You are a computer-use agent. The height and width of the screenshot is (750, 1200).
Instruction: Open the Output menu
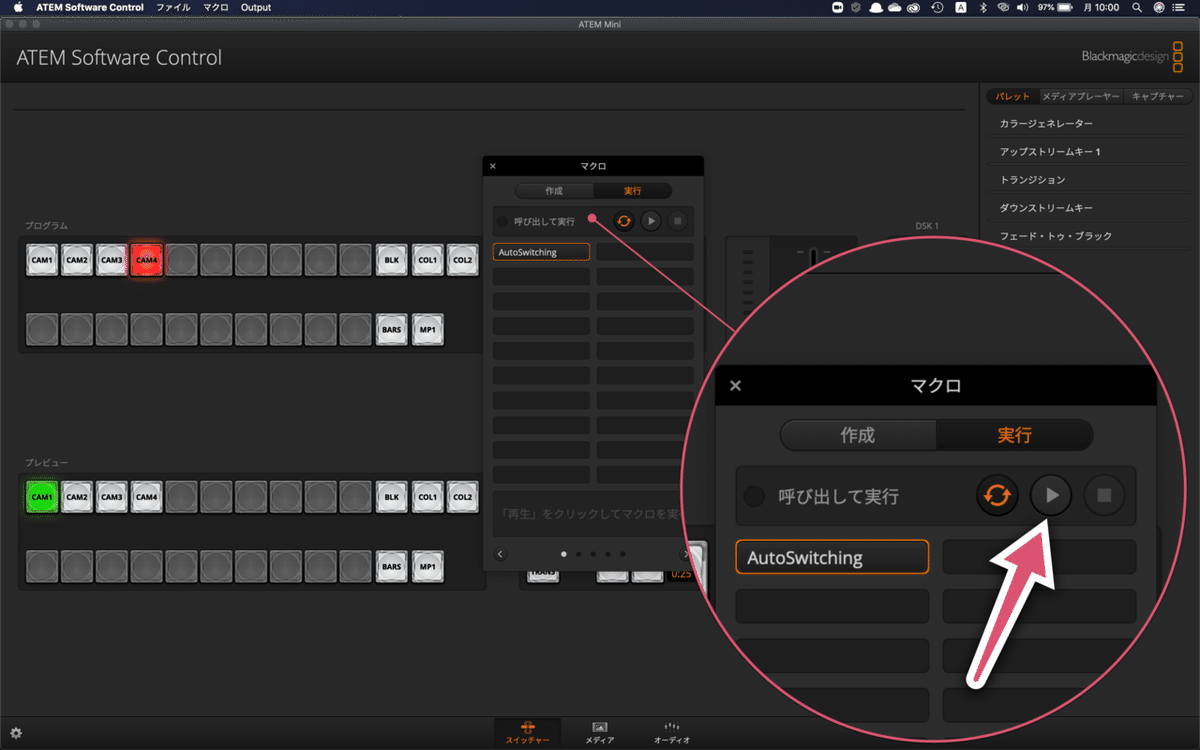click(x=256, y=7)
